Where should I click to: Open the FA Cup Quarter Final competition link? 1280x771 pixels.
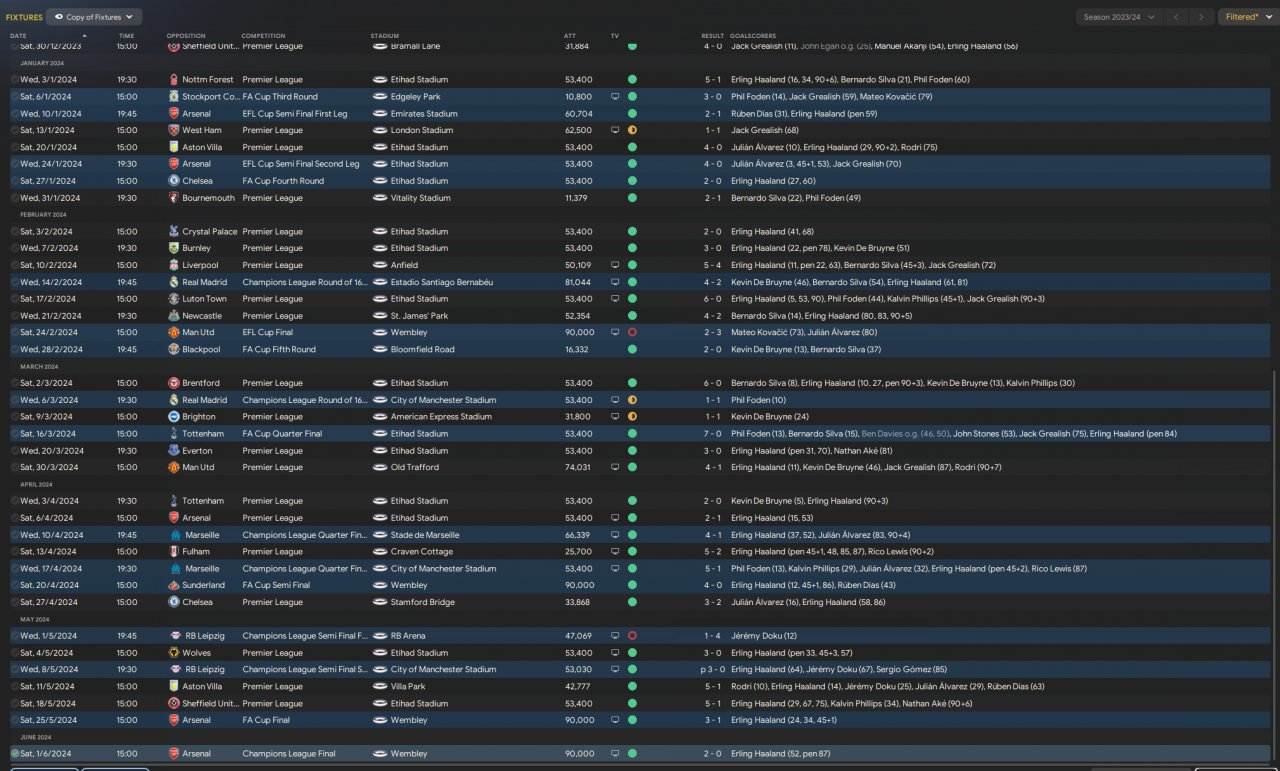(282, 434)
